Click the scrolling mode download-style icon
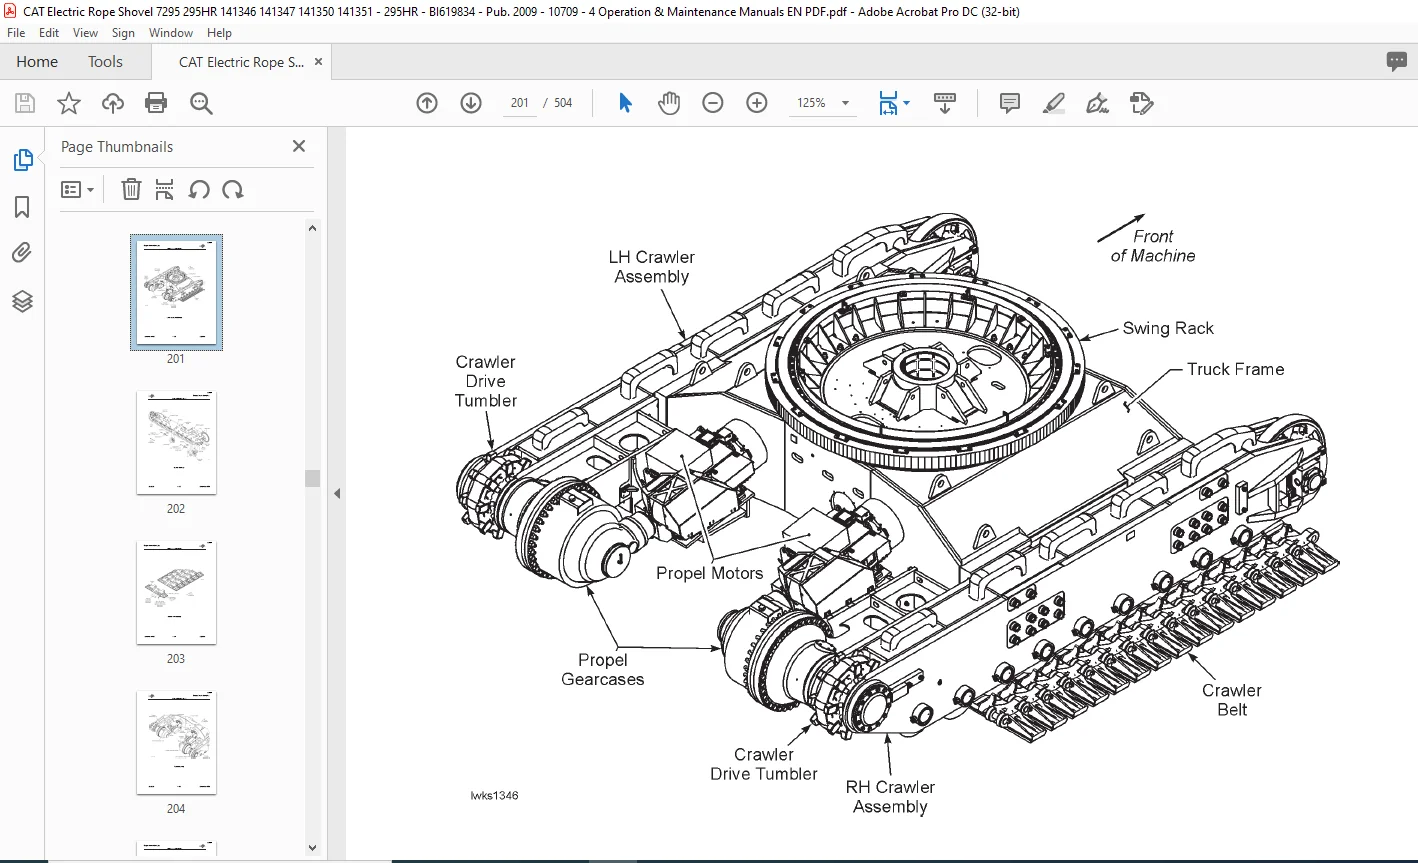 (x=945, y=103)
